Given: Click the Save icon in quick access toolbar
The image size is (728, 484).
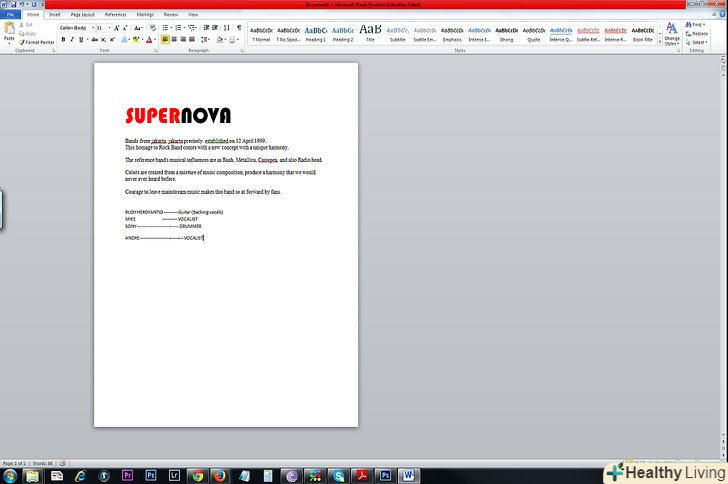Looking at the screenshot, I should (13, 4).
